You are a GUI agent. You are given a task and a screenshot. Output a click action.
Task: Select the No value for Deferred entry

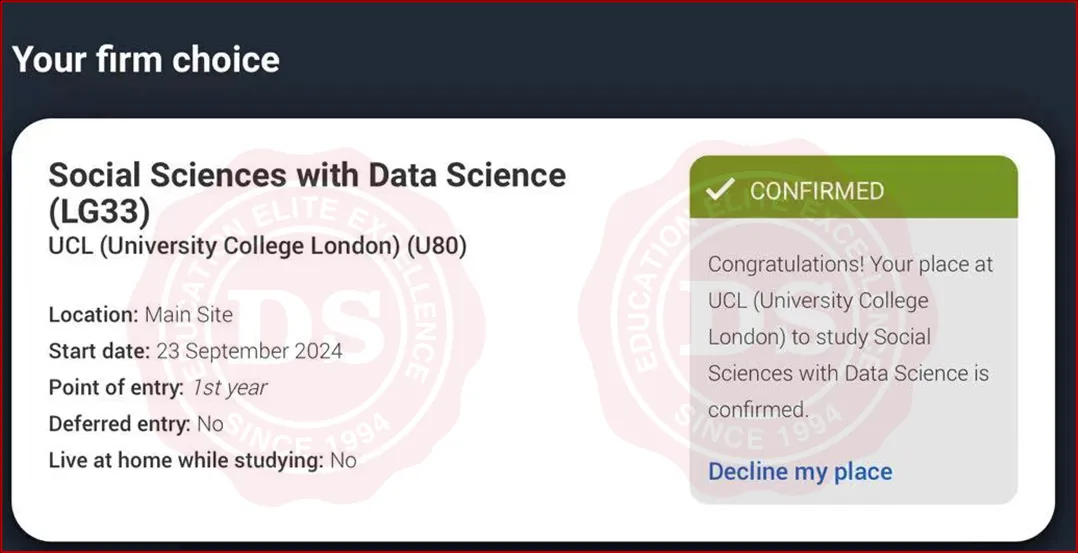coord(210,424)
